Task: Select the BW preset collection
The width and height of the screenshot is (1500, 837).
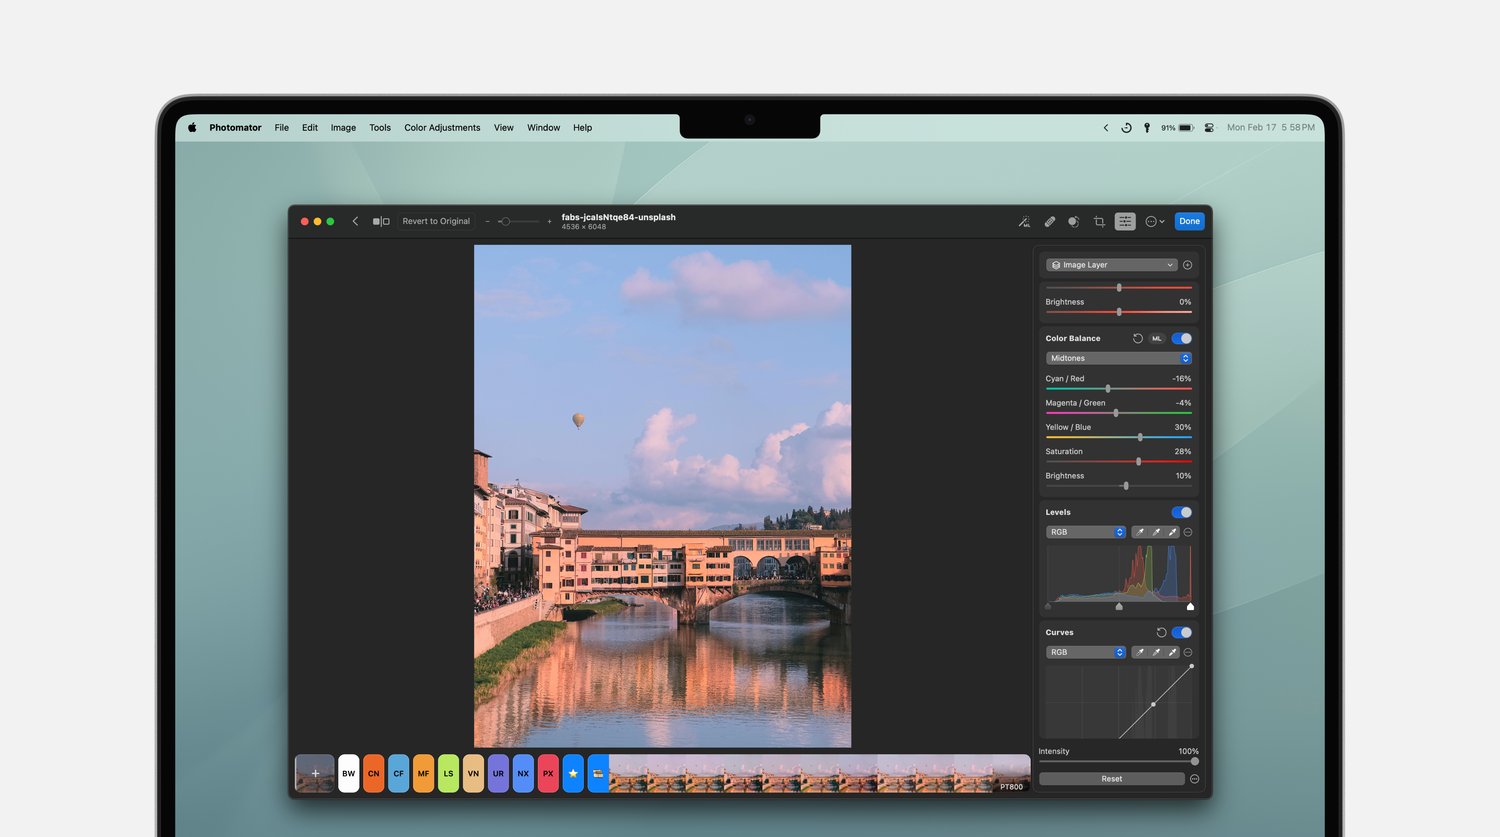Action: coord(349,774)
